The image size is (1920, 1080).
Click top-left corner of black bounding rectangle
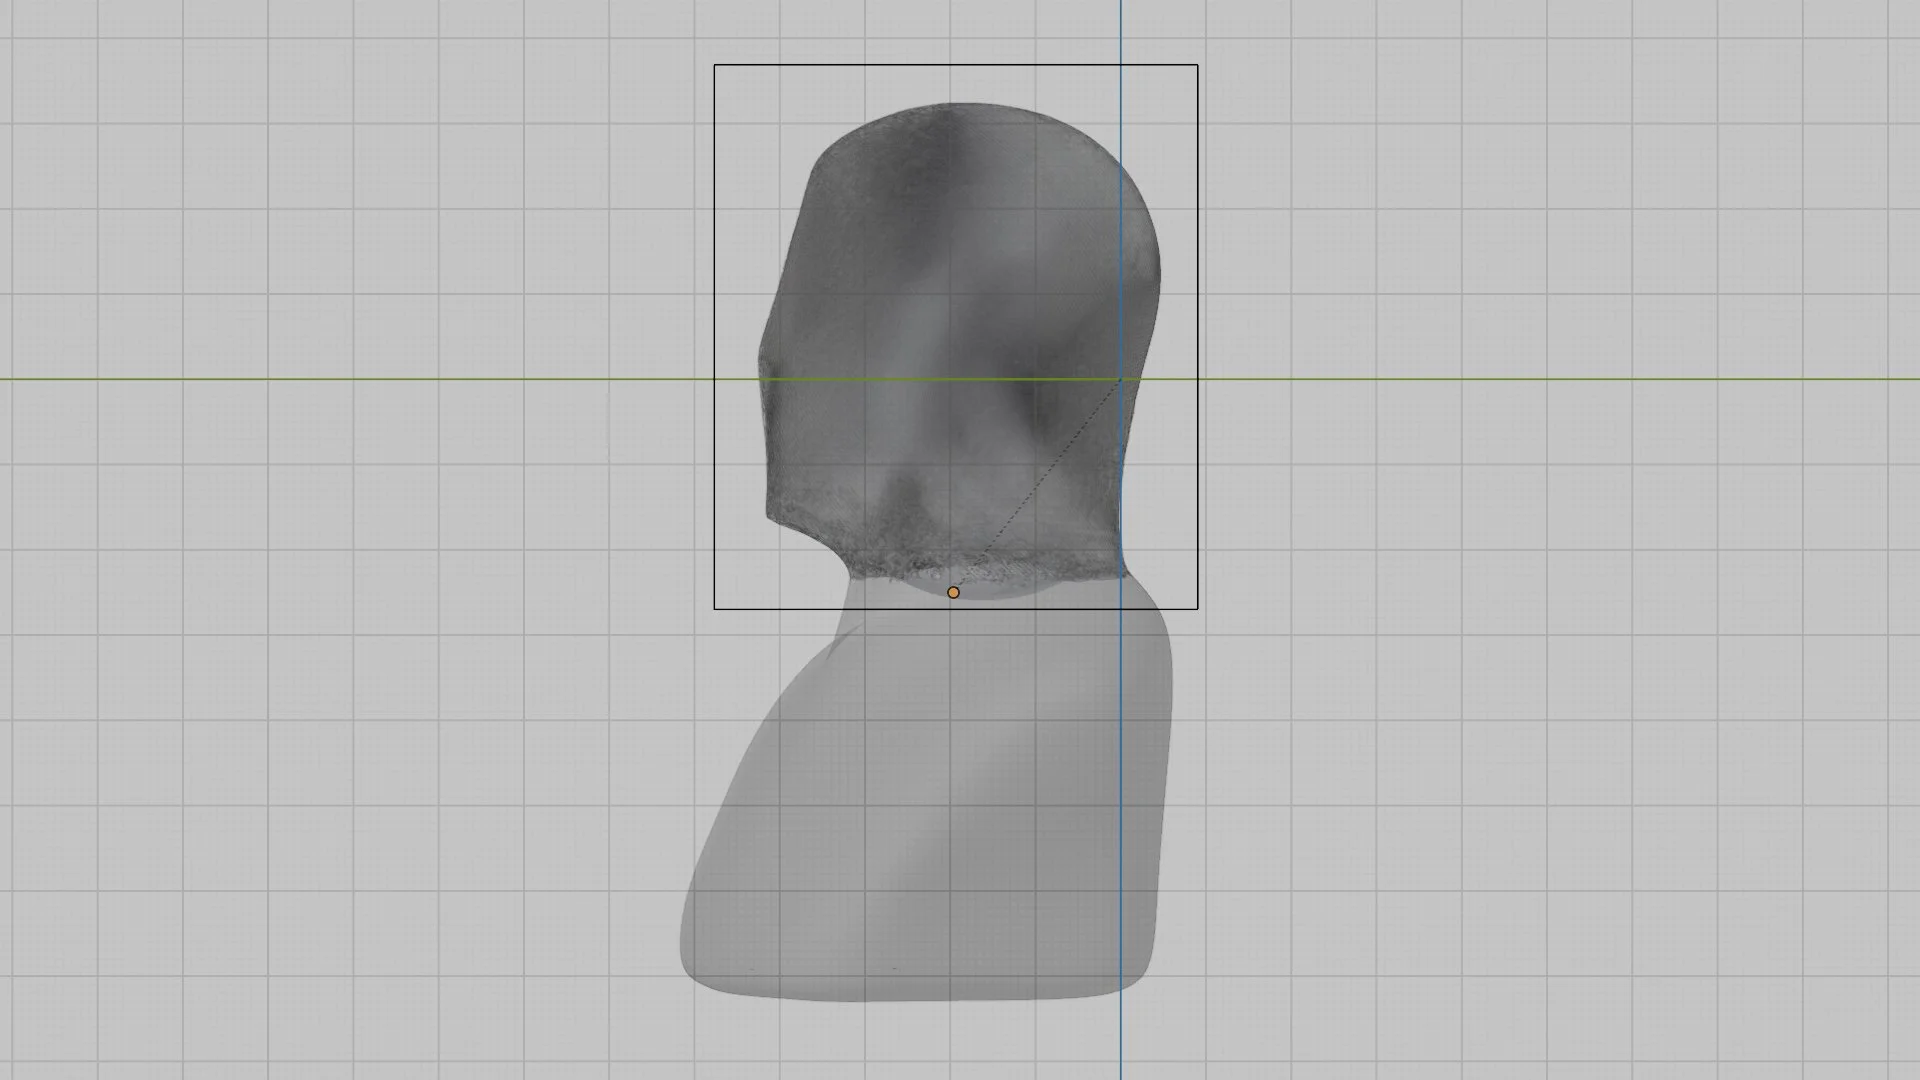click(x=714, y=65)
